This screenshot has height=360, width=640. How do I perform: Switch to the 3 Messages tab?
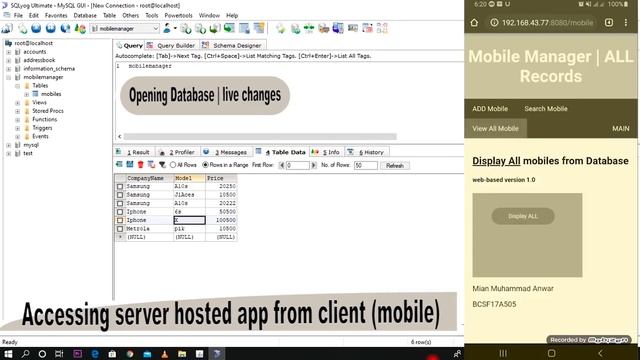click(x=226, y=152)
